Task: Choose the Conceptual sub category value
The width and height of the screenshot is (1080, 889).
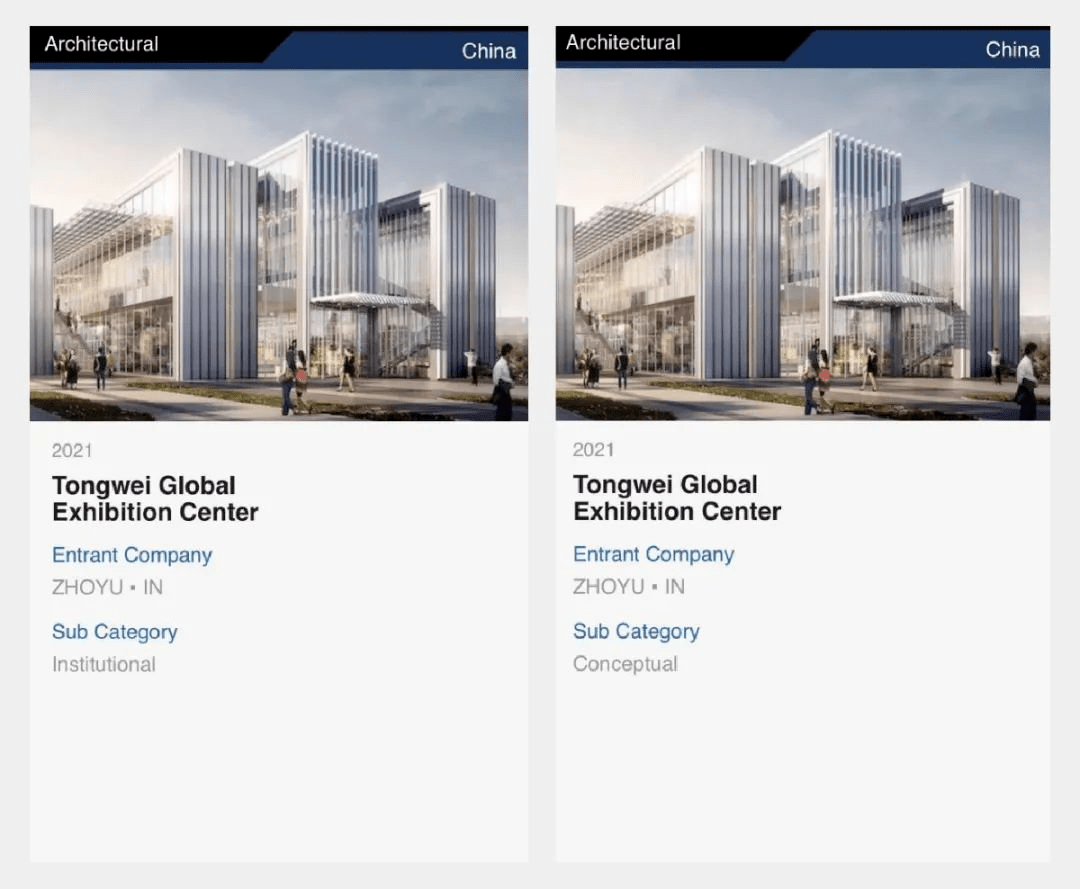Action: pyautogui.click(x=625, y=664)
